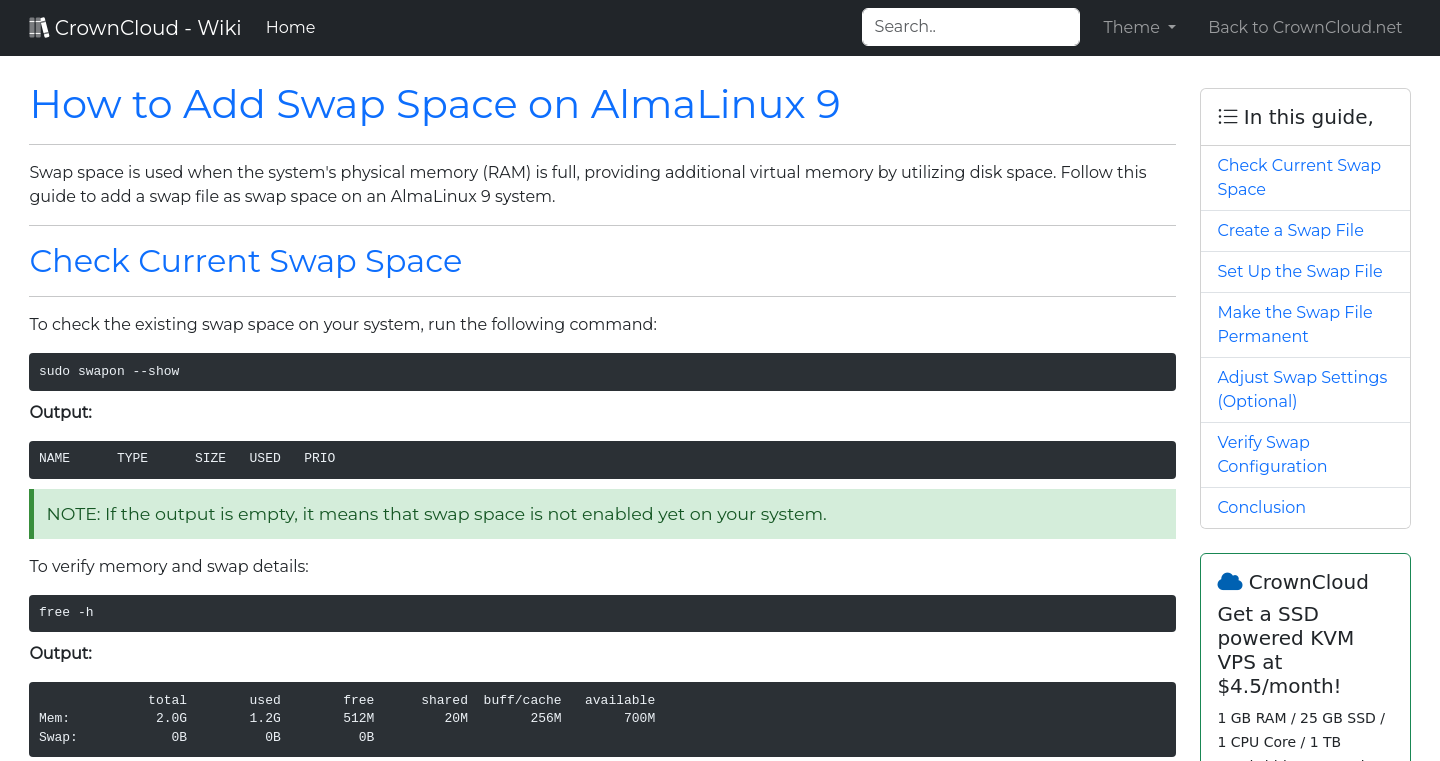Screen dimensions: 1440x761
Task: Click 'Make the Swap File Permanent' link
Action: tap(1294, 324)
